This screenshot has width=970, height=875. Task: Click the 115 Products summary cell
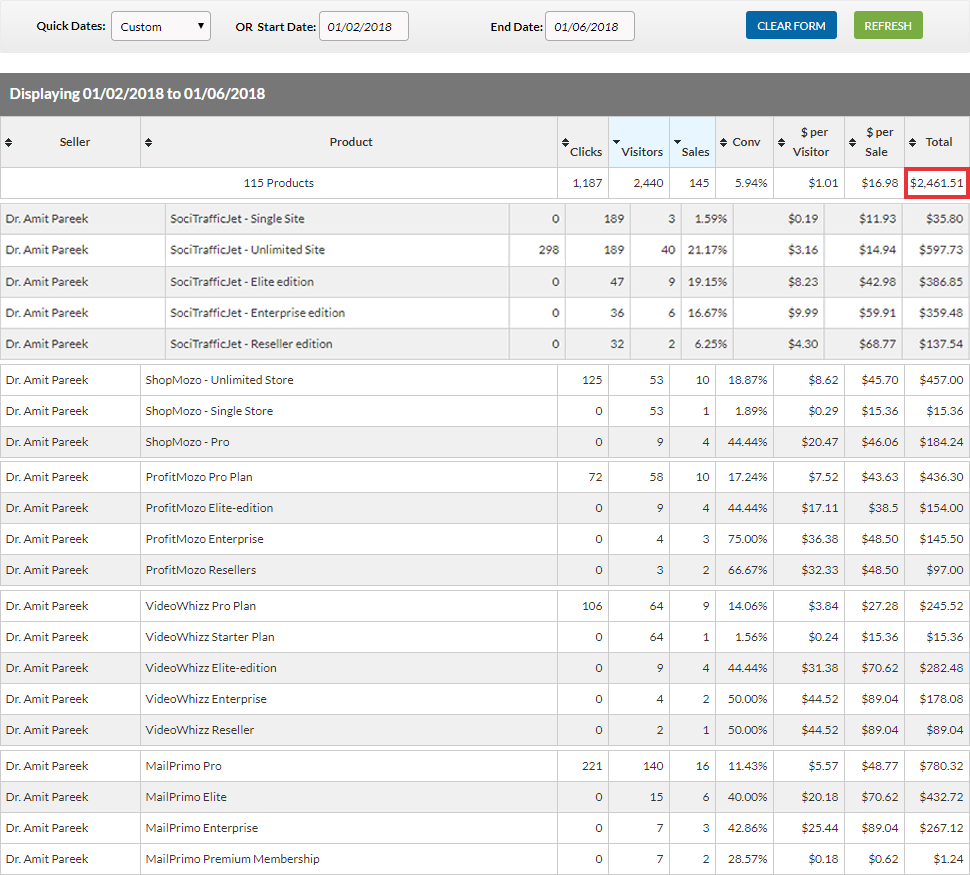tap(279, 183)
